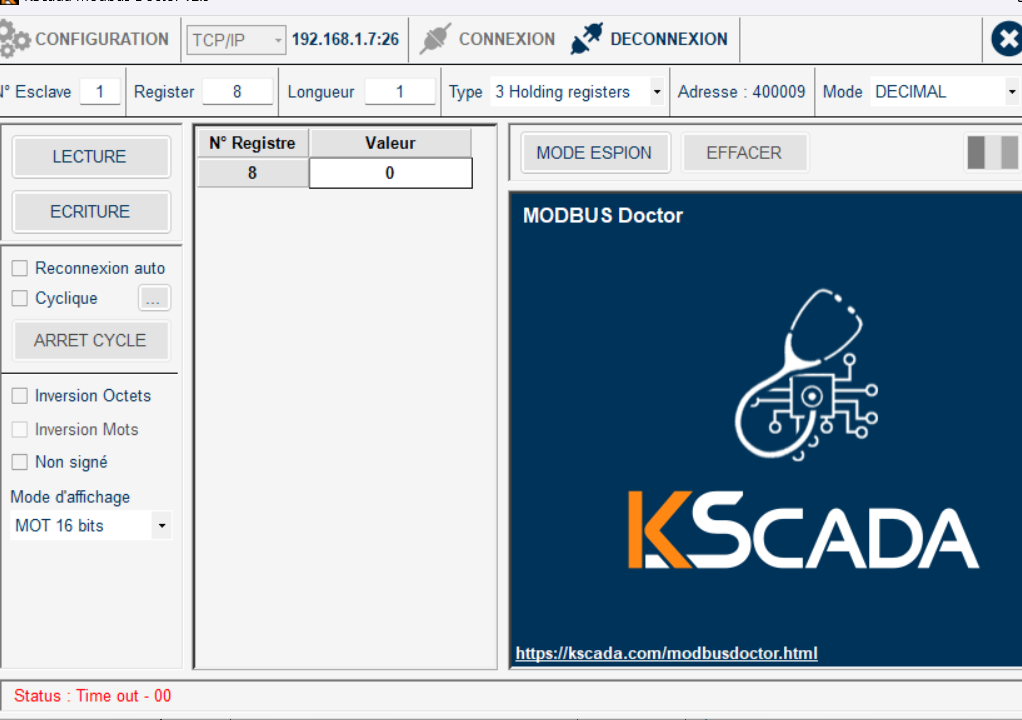Click the ECRITURE button
Screen dimensions: 1022x720
click(91, 212)
